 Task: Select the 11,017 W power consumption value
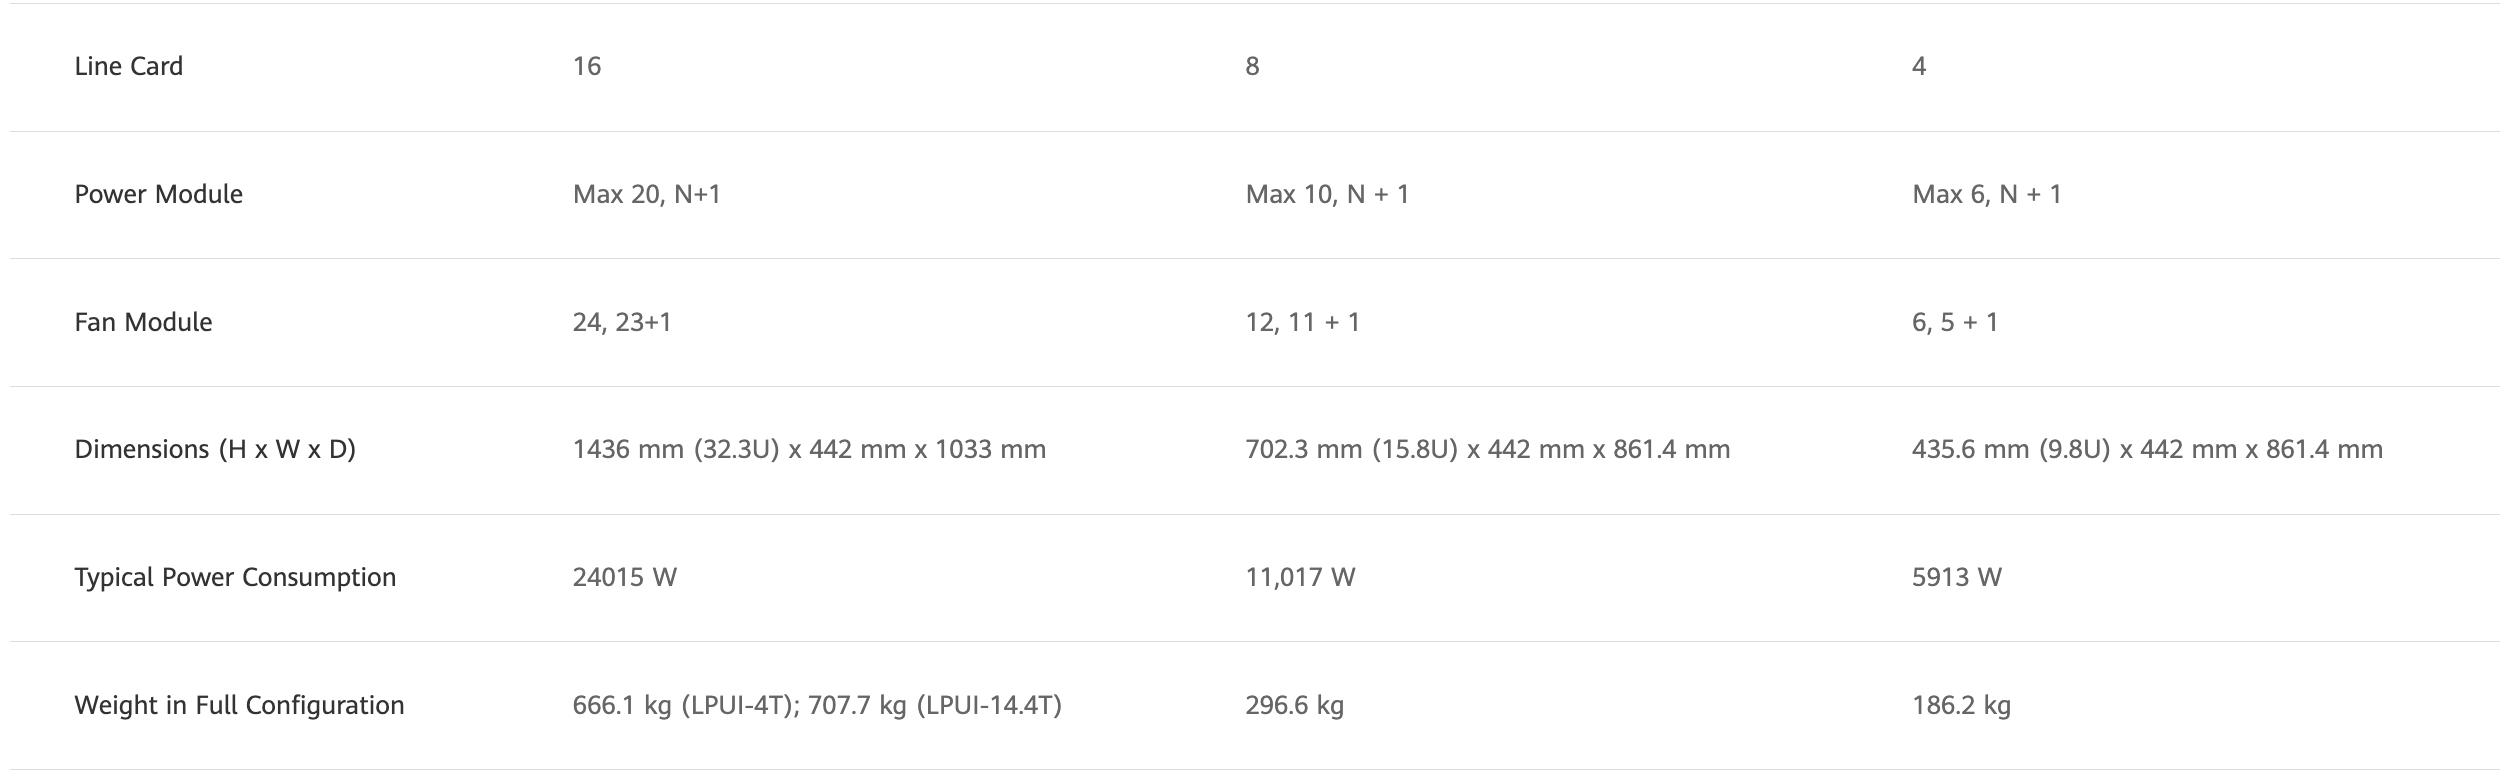[1300, 577]
